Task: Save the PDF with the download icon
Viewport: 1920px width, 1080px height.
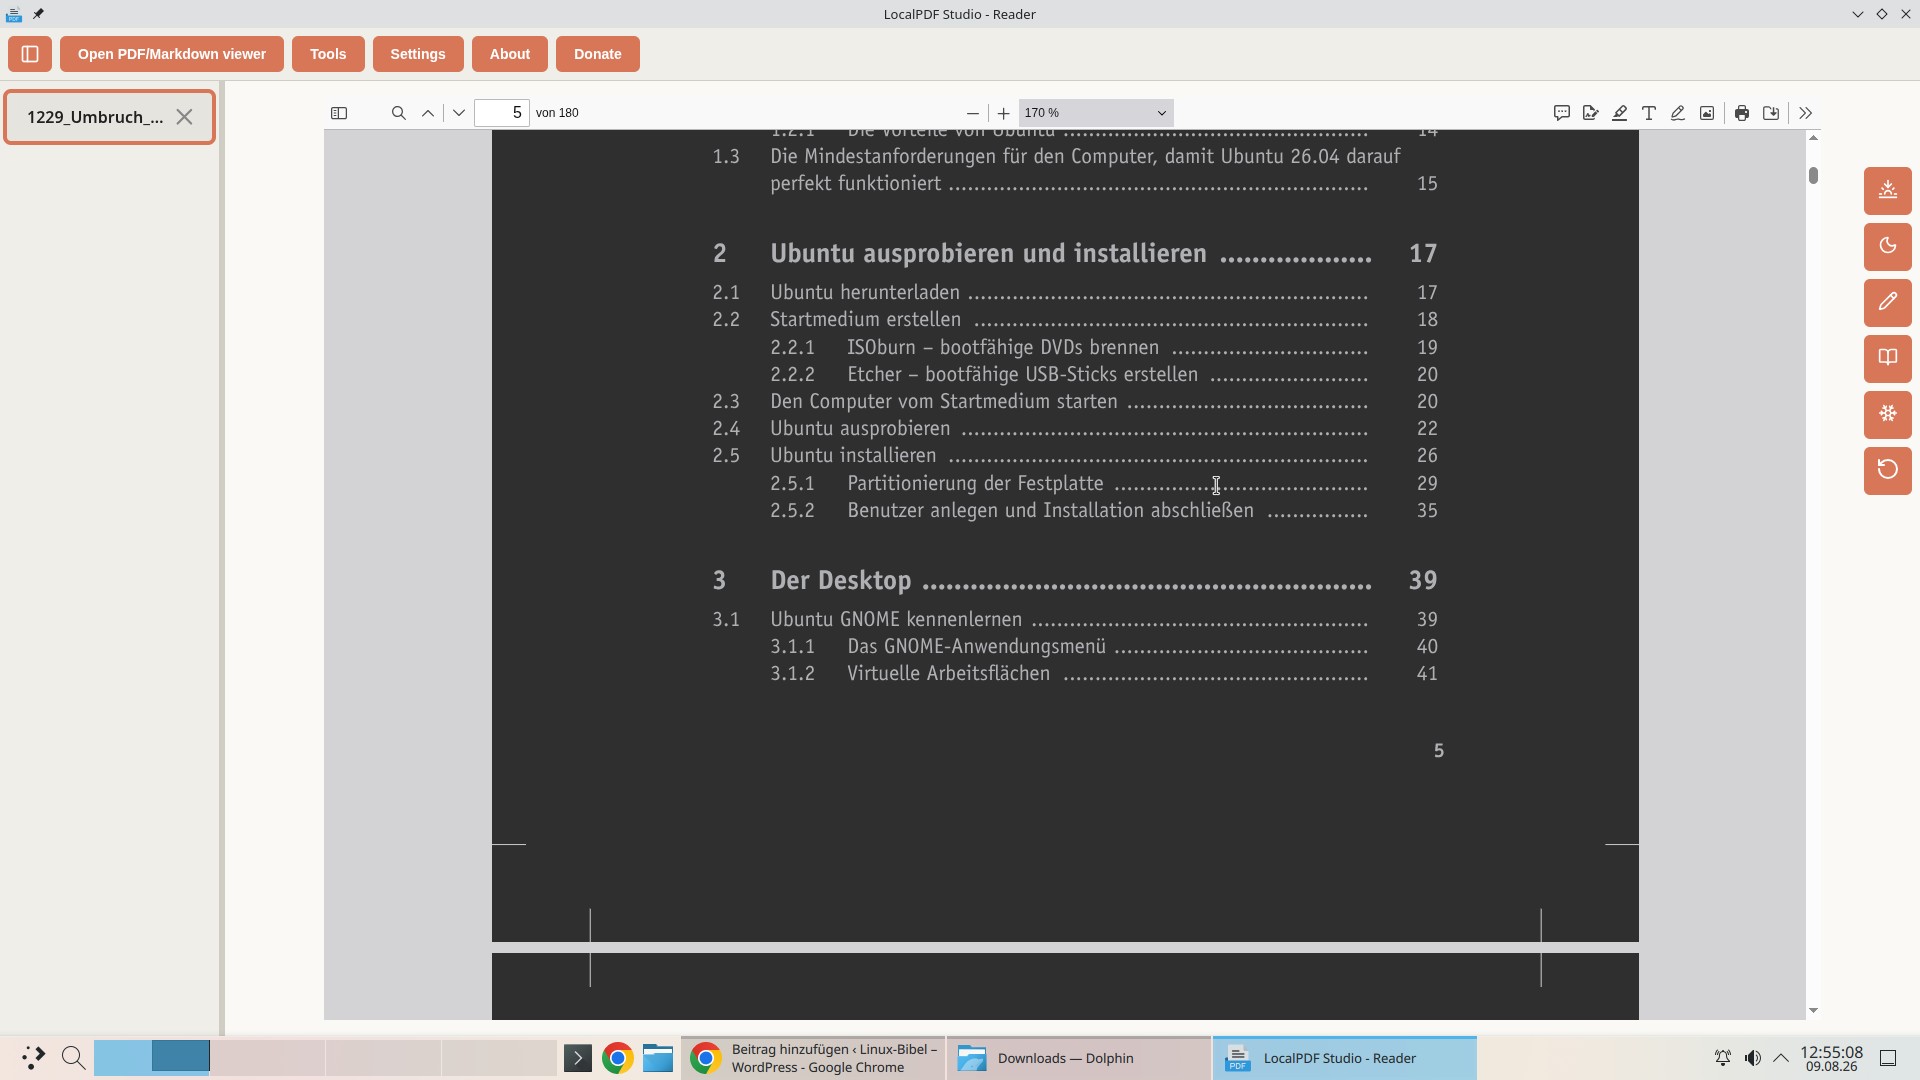Action: tap(1771, 113)
